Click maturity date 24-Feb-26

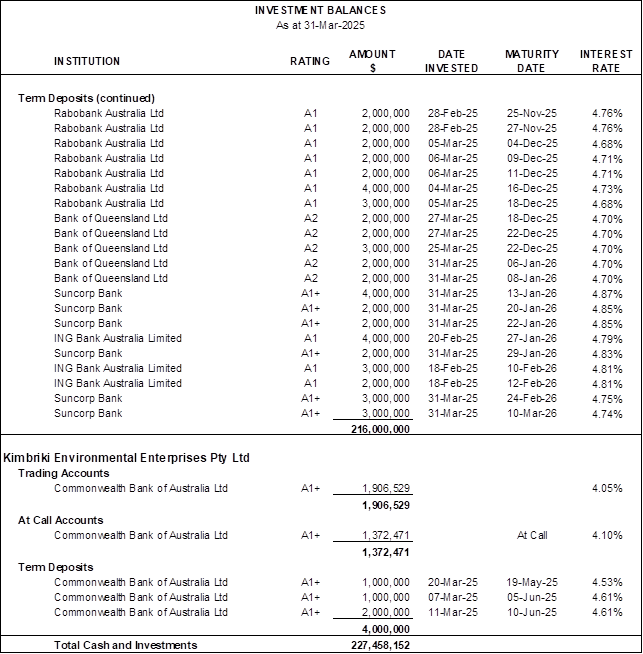point(532,399)
